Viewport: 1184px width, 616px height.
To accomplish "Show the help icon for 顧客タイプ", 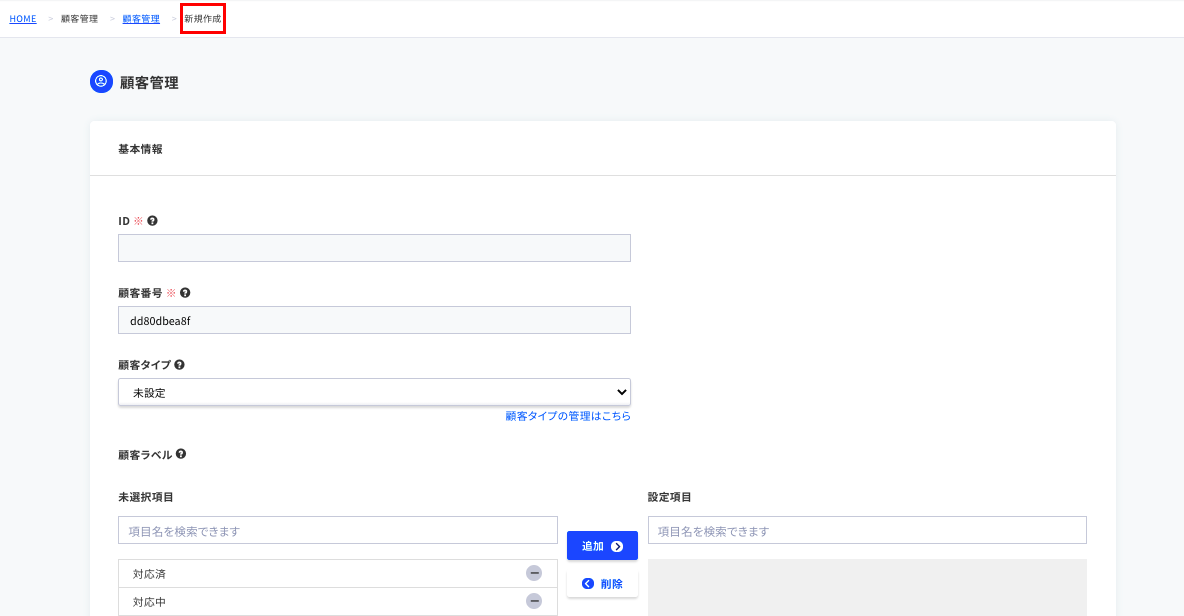I will (x=180, y=365).
